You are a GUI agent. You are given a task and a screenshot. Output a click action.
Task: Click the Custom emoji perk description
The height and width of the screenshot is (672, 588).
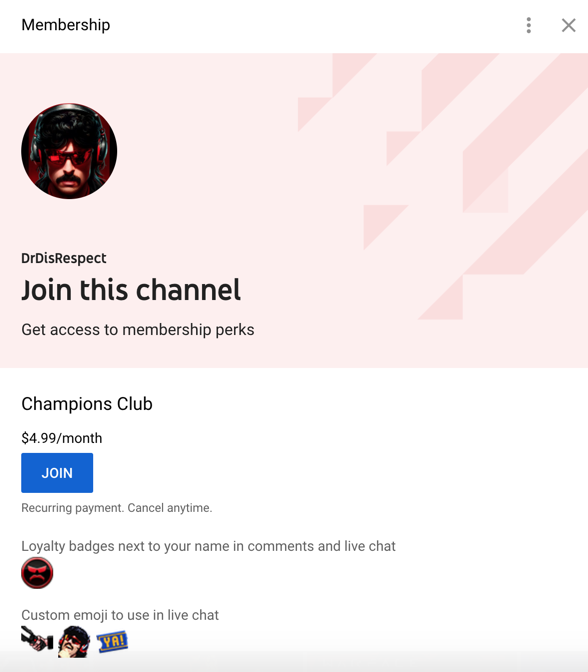(120, 615)
